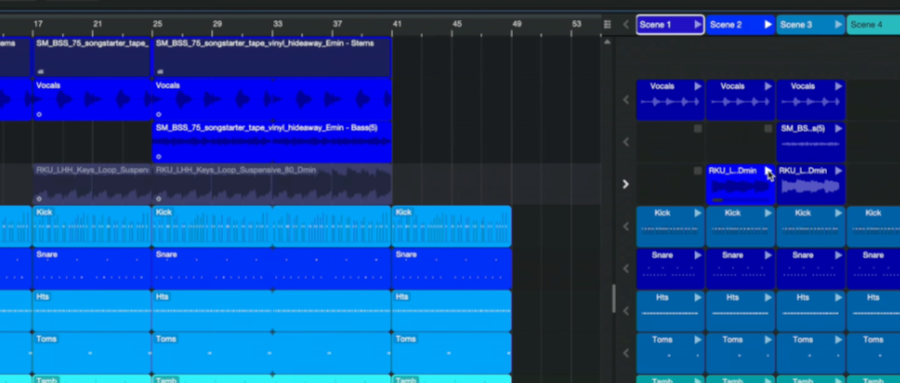Play the RKU_L..Dmin cell under Scene 3
Viewport: 900px width, 383px height.
838,171
